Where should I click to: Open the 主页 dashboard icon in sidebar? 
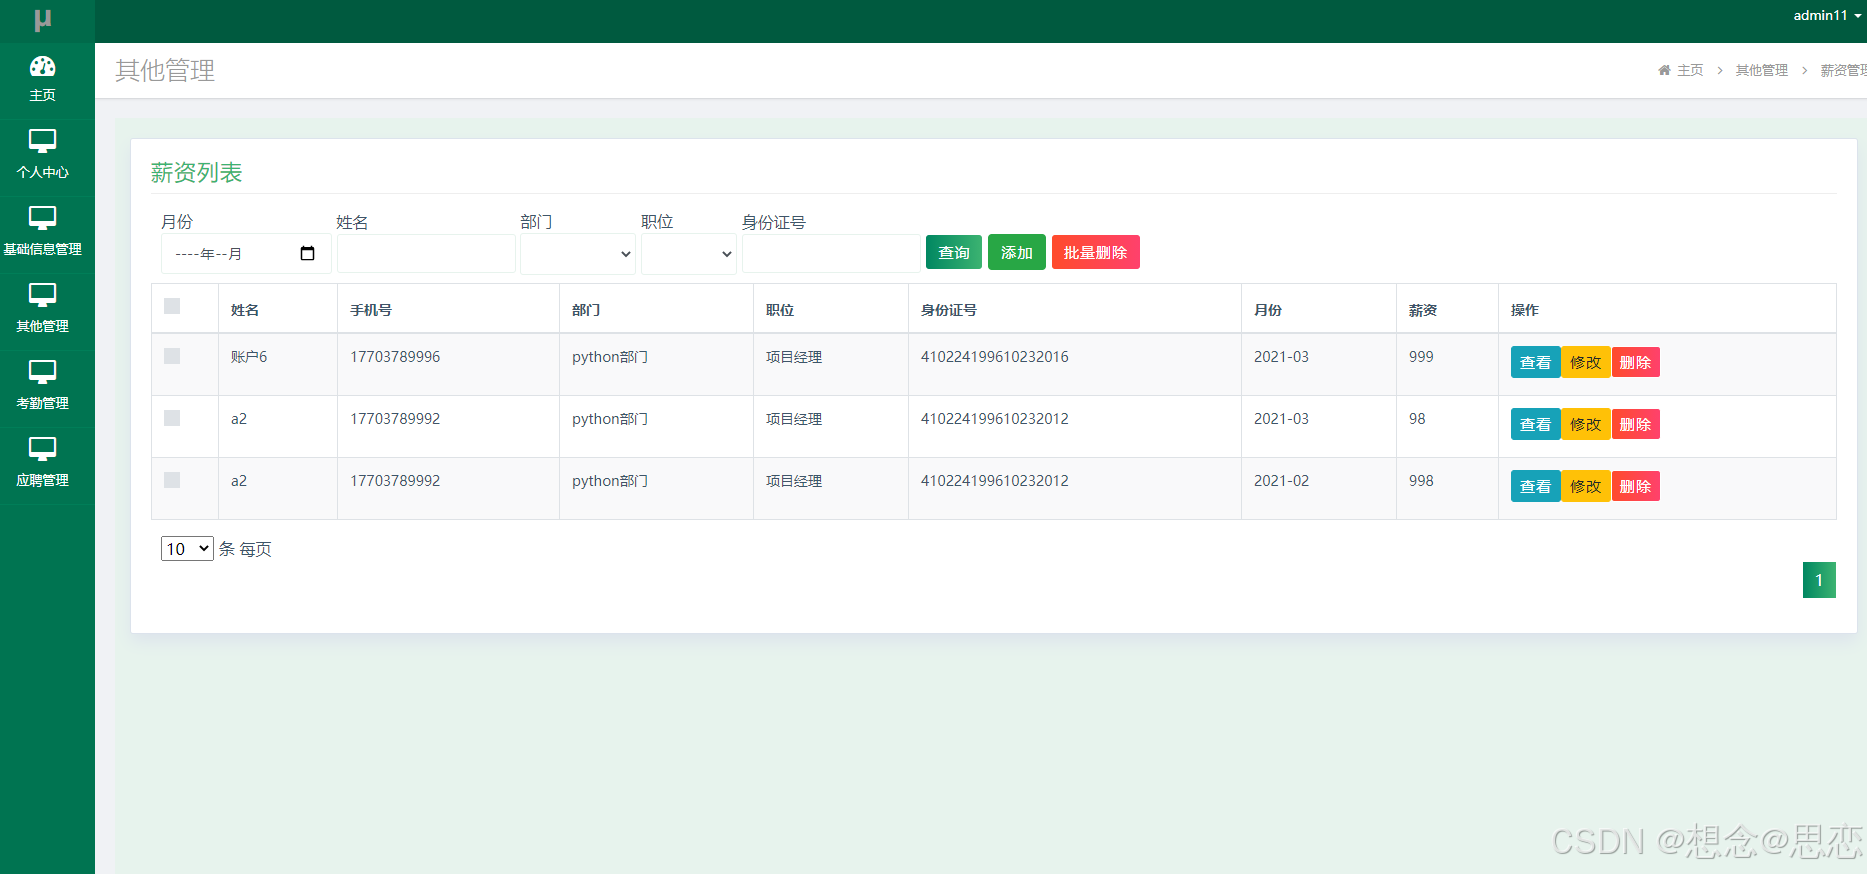42,66
